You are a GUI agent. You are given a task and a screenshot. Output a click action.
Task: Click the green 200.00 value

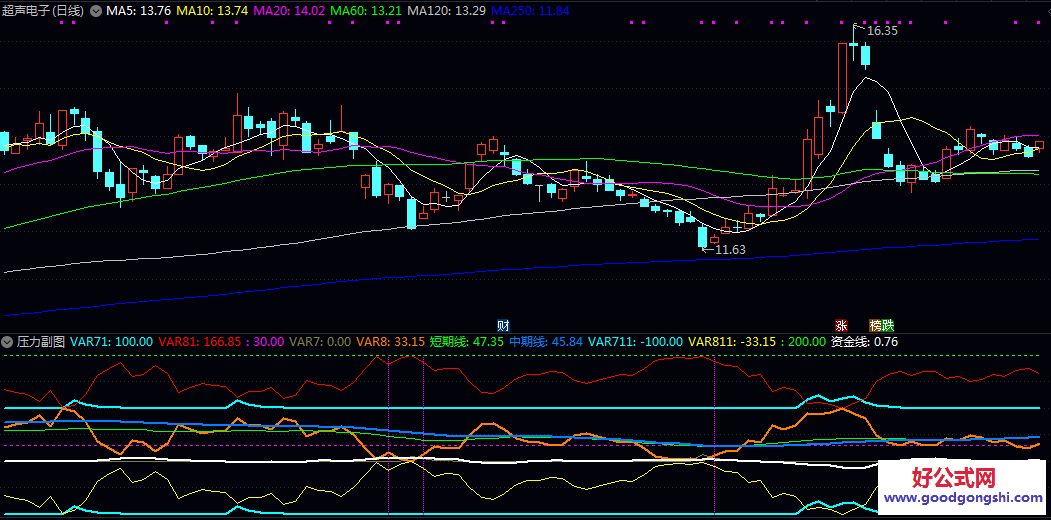806,342
